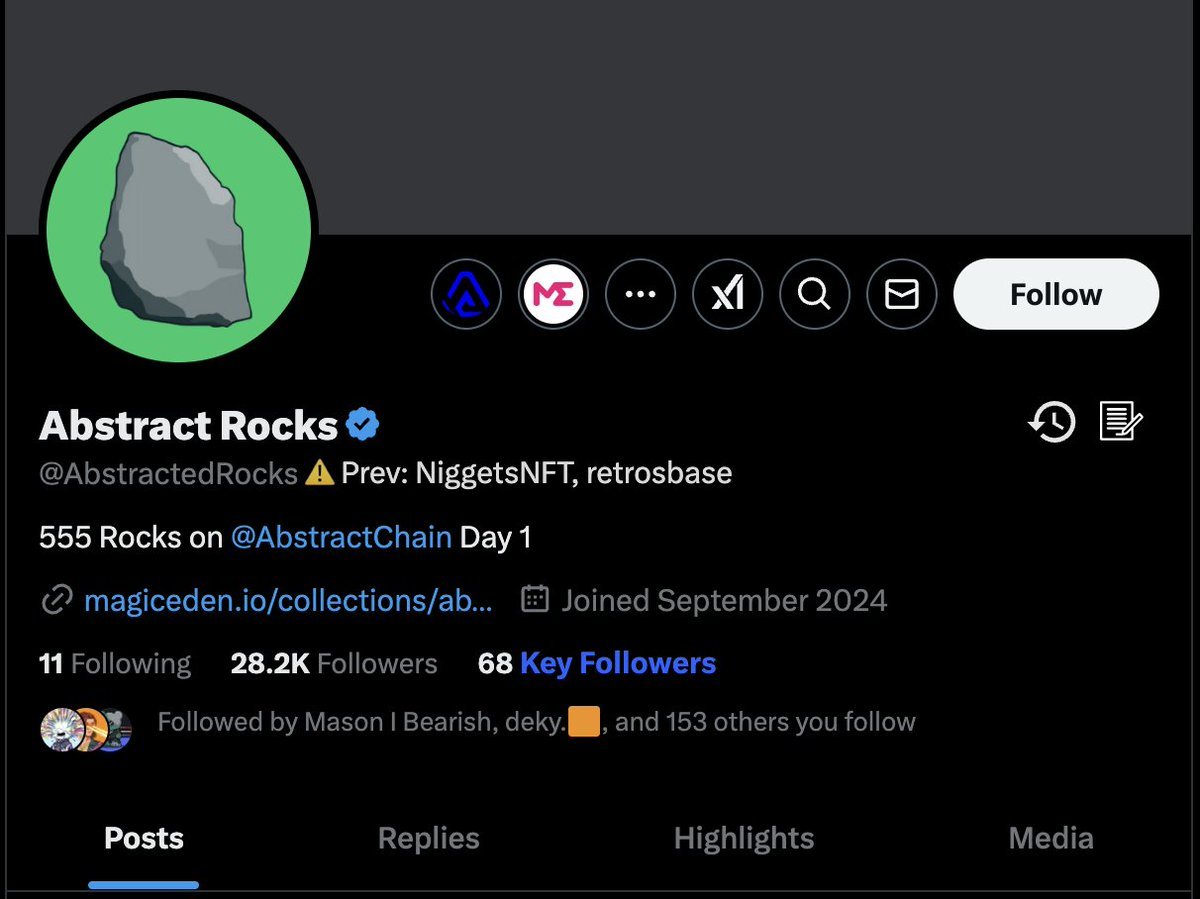1200x899 pixels.
Task: Open the username history clock icon
Action: tap(1052, 422)
